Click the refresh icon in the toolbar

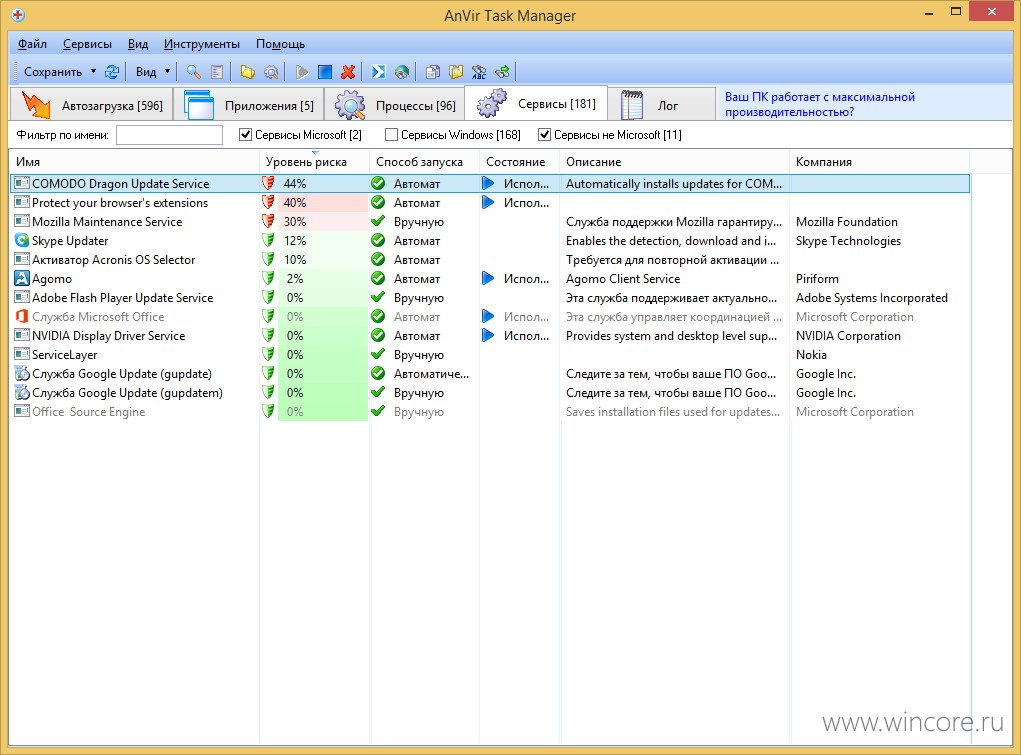click(112, 72)
